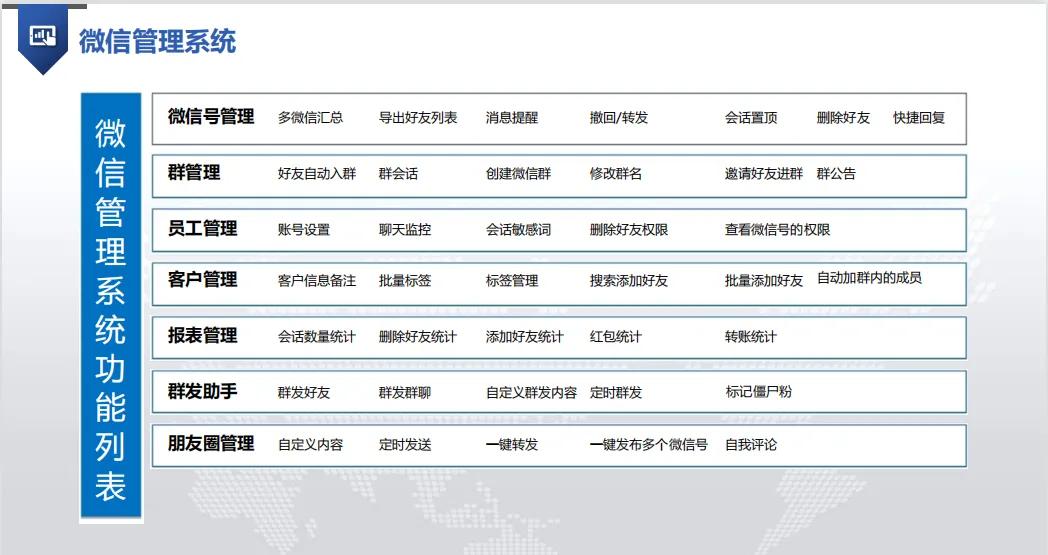The image size is (1048, 555).
Task: Click 定时发送 feature text
Action: coord(404,445)
